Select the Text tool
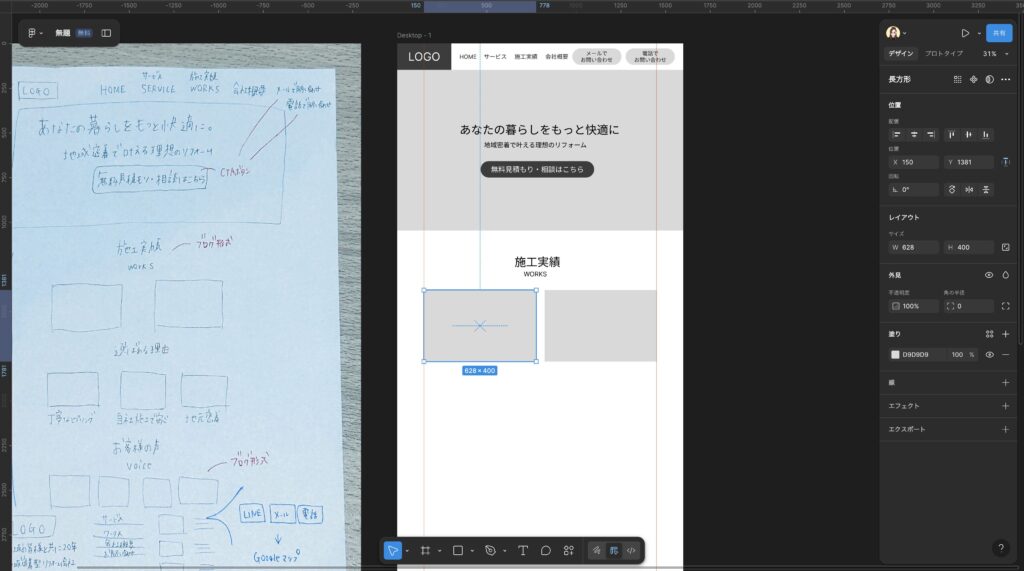Screen dimensions: 1024x571 coord(522,550)
